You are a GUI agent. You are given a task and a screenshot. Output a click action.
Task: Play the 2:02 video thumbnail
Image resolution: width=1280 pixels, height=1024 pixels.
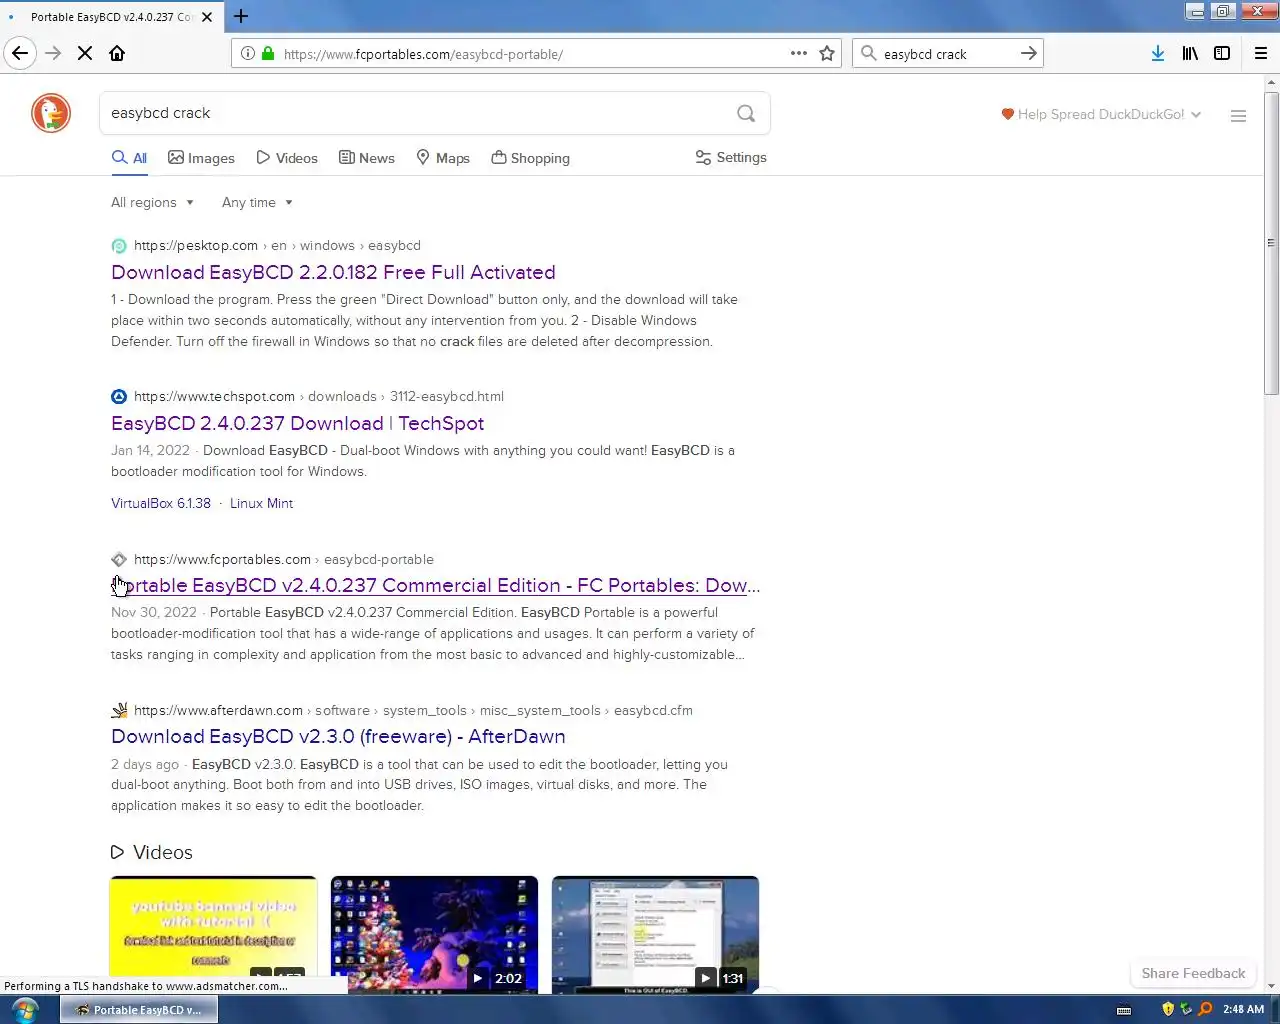click(x=434, y=934)
